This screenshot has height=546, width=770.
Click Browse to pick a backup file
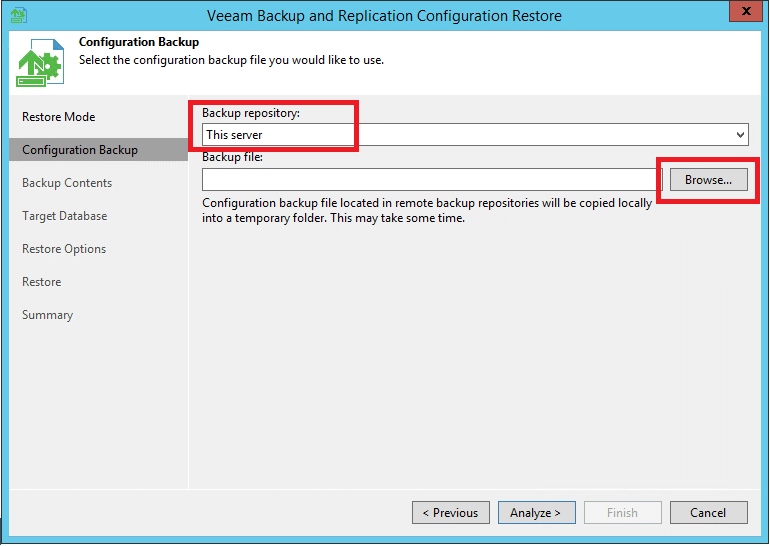coord(709,180)
